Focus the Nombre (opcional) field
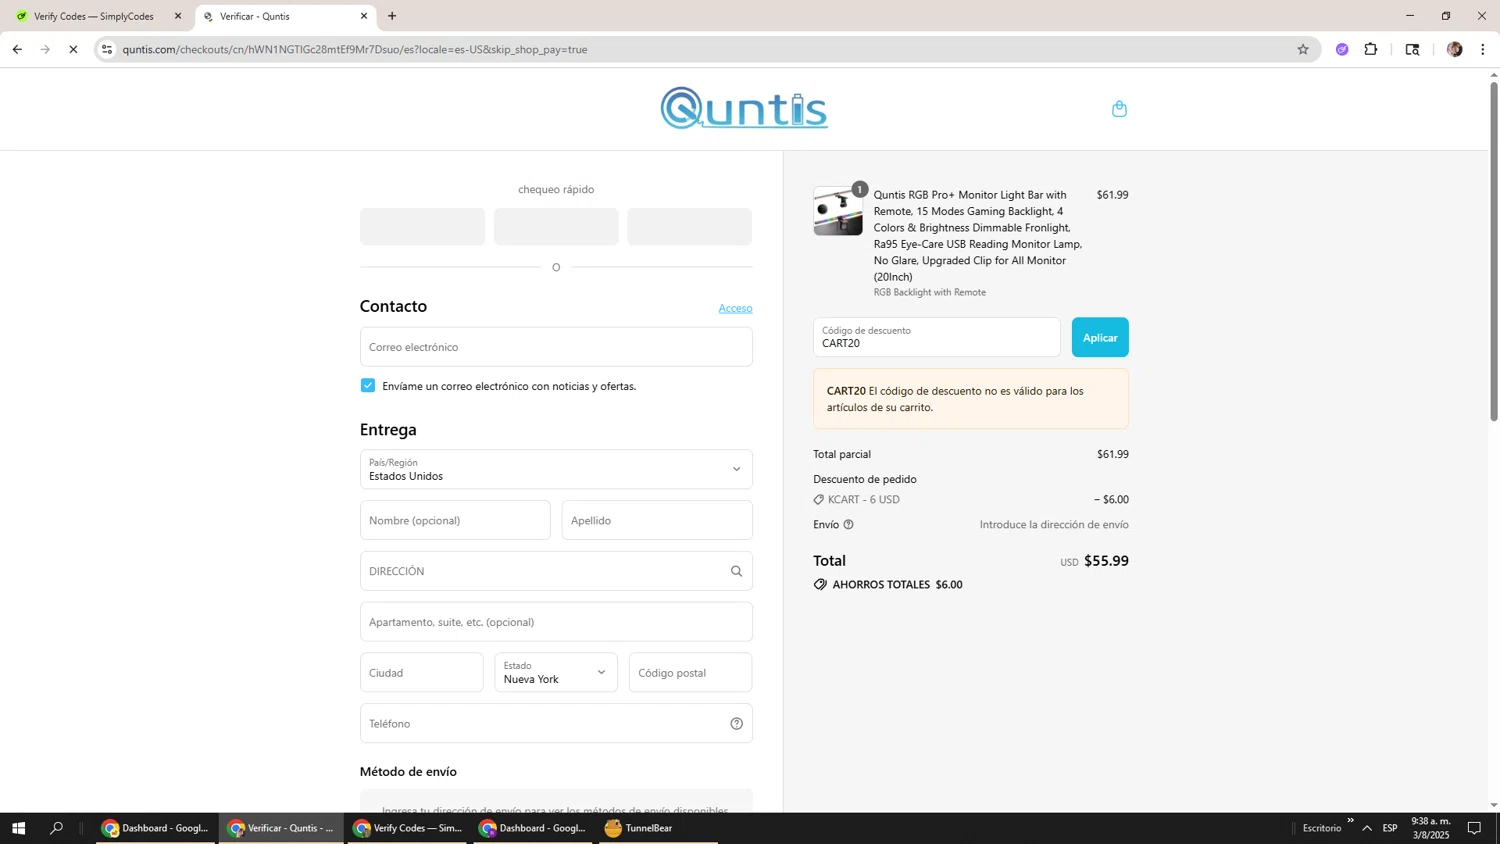The height and width of the screenshot is (844, 1500). click(455, 520)
